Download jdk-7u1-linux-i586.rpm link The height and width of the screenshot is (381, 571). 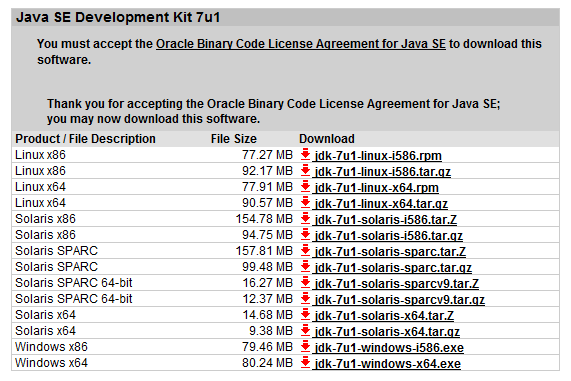click(x=378, y=156)
